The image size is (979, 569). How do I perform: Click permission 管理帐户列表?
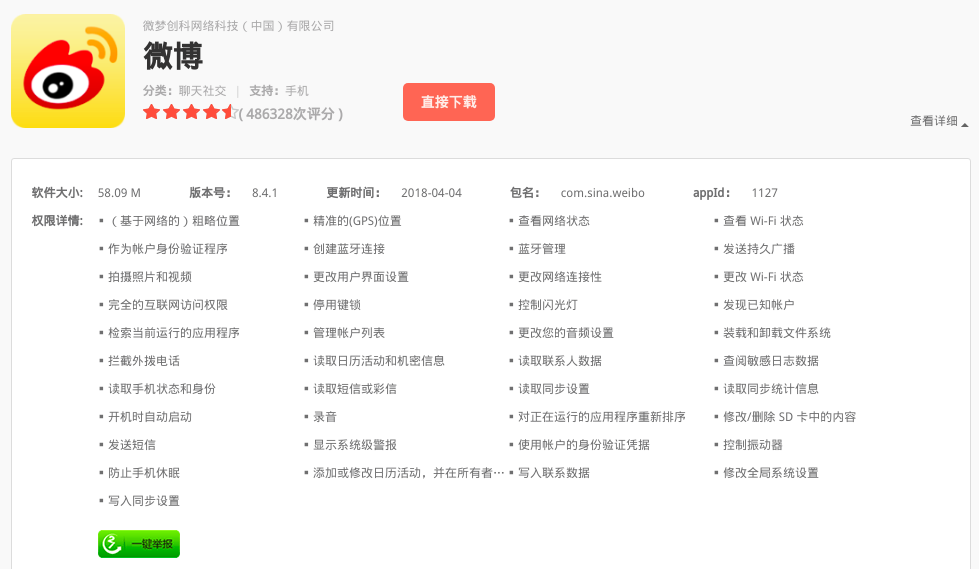(349, 334)
